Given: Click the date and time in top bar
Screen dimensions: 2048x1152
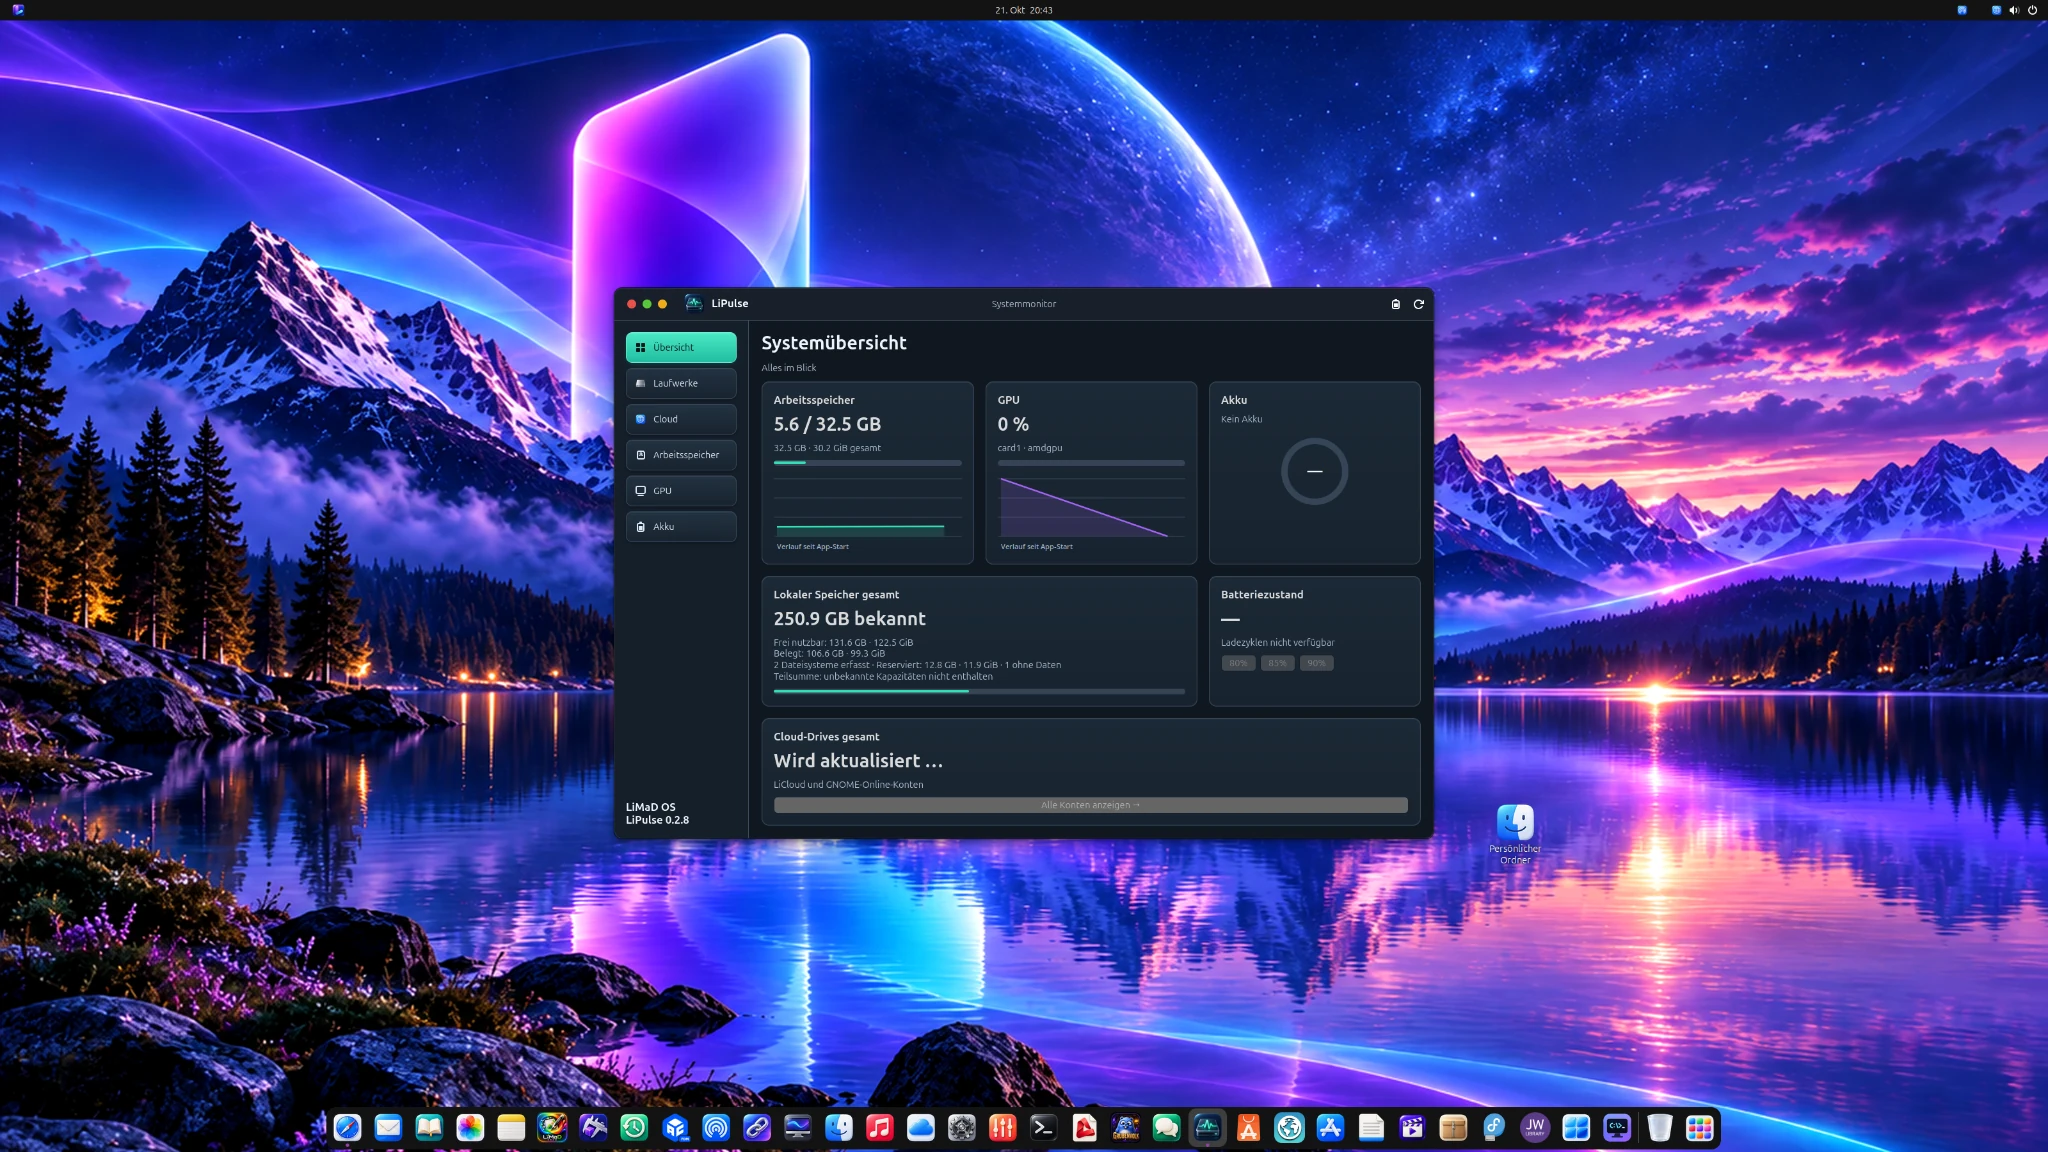Looking at the screenshot, I should (1024, 10).
